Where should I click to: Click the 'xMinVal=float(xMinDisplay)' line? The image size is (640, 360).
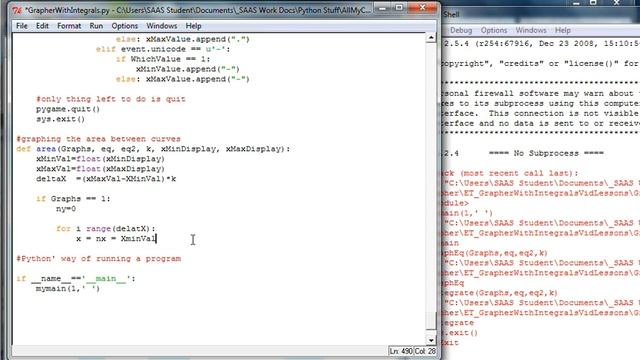tap(100, 159)
